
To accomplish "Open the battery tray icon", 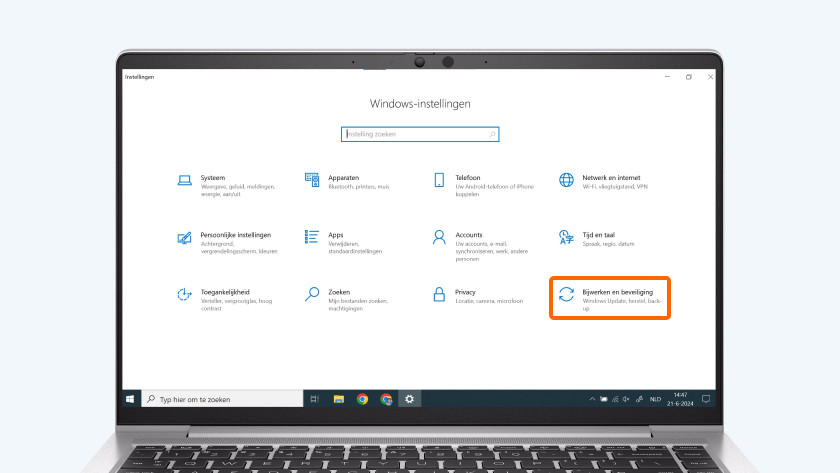I will (604, 399).
